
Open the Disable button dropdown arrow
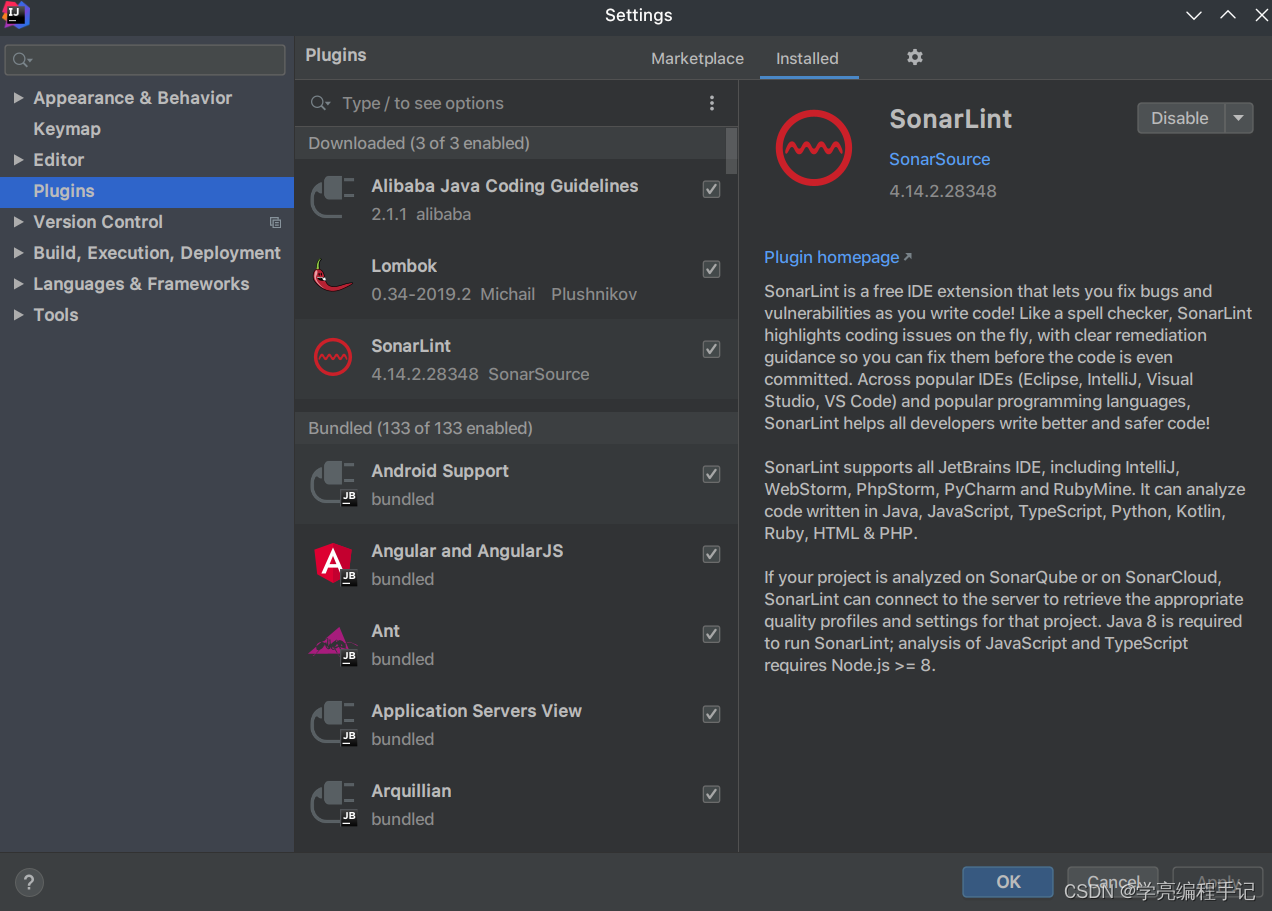1238,118
